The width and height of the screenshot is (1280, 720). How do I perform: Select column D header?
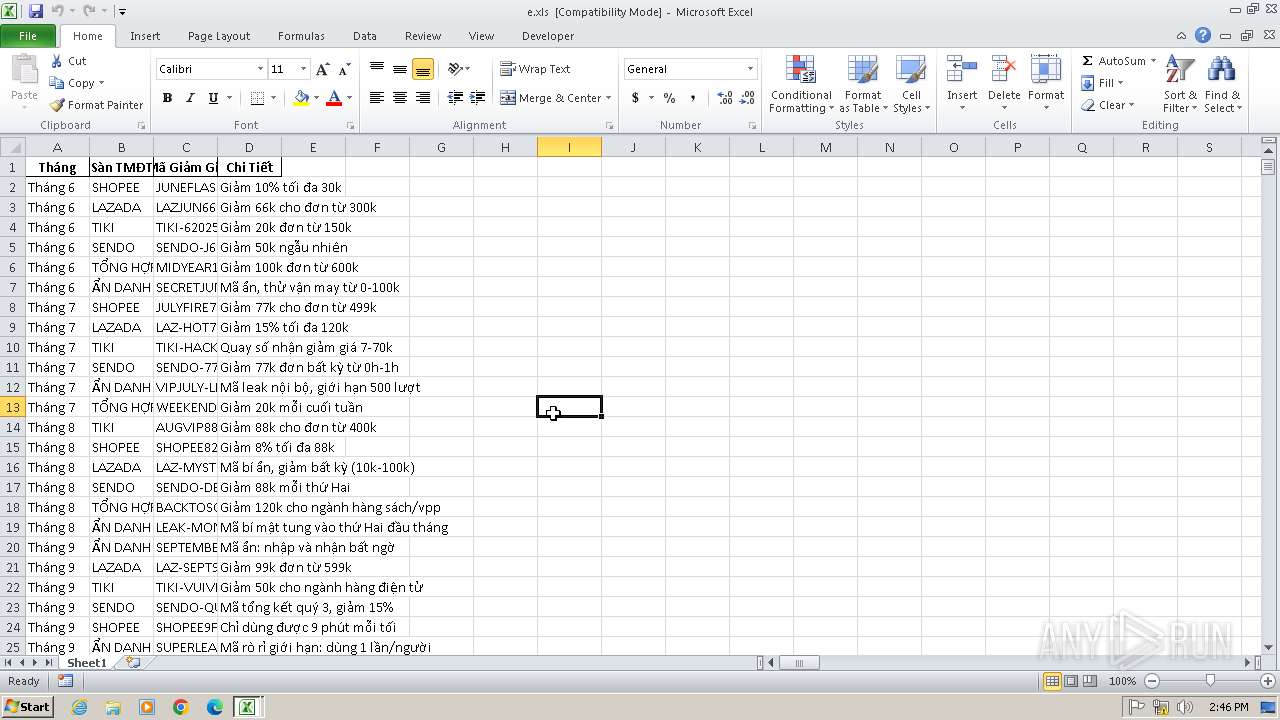[249, 147]
